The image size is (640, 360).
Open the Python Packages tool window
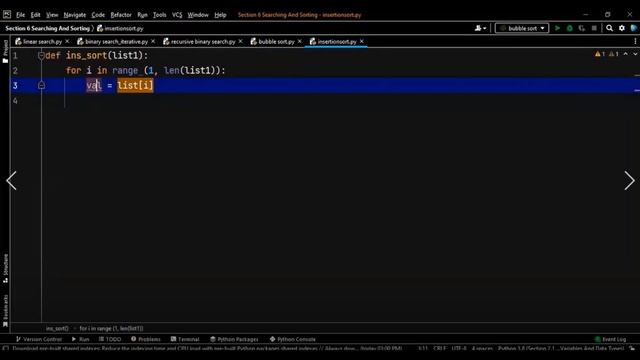coord(234,339)
